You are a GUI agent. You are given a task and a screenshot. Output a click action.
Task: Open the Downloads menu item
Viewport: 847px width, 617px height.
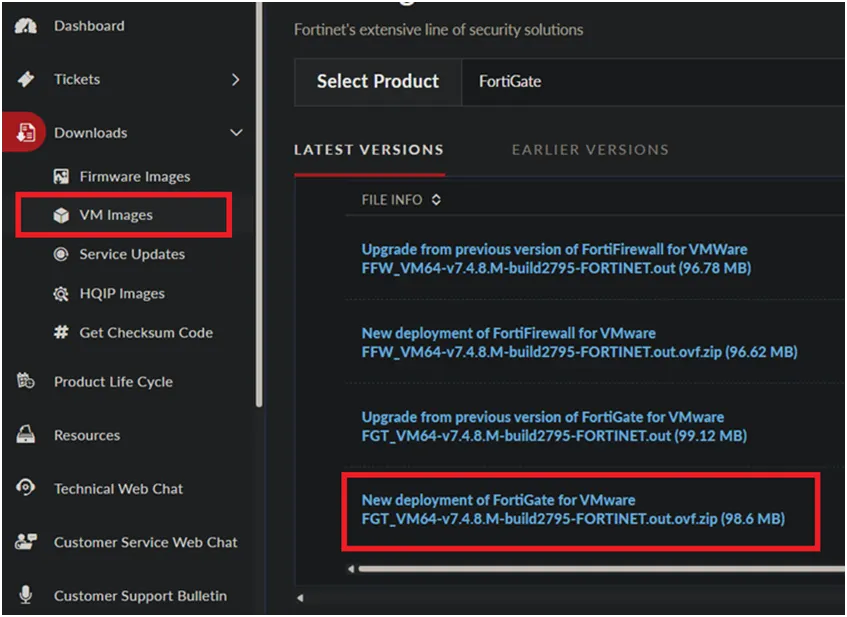91,133
